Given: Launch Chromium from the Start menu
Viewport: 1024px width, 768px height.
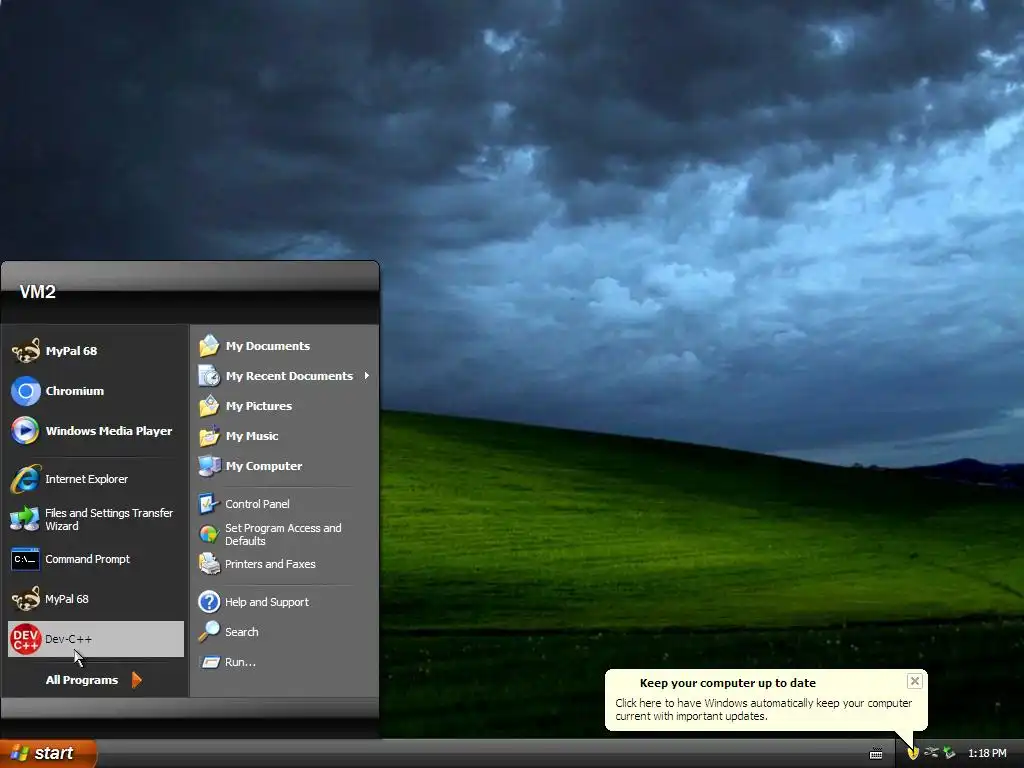Looking at the screenshot, I should (95, 391).
